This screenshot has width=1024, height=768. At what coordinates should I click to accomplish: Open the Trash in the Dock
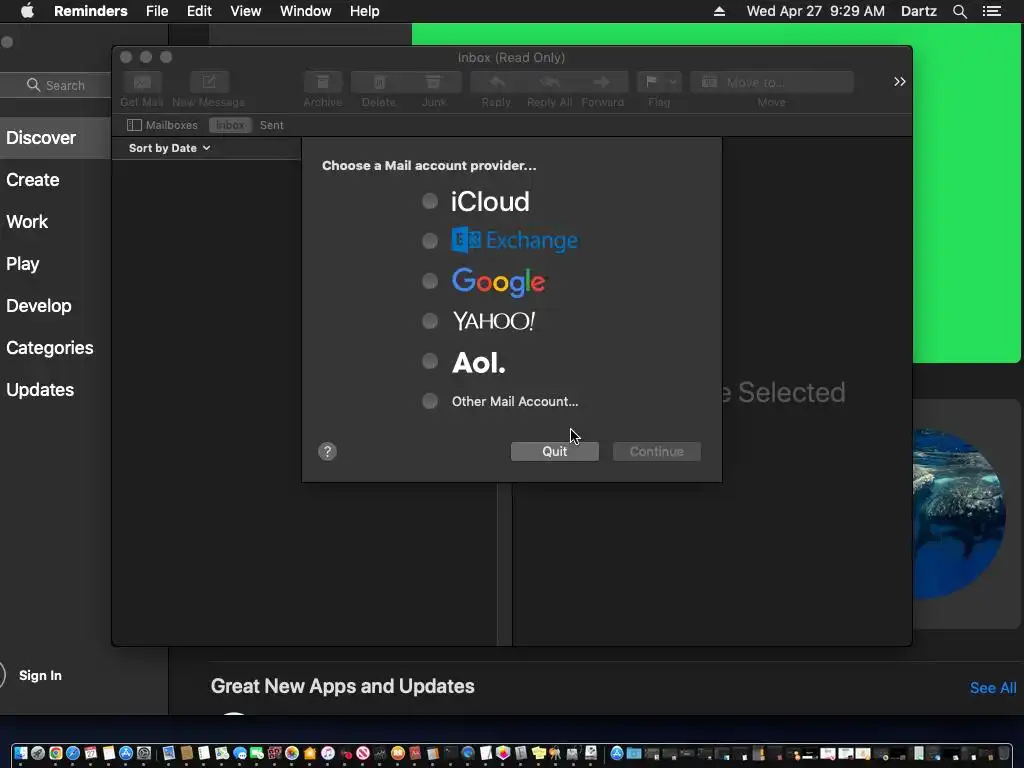1004,753
